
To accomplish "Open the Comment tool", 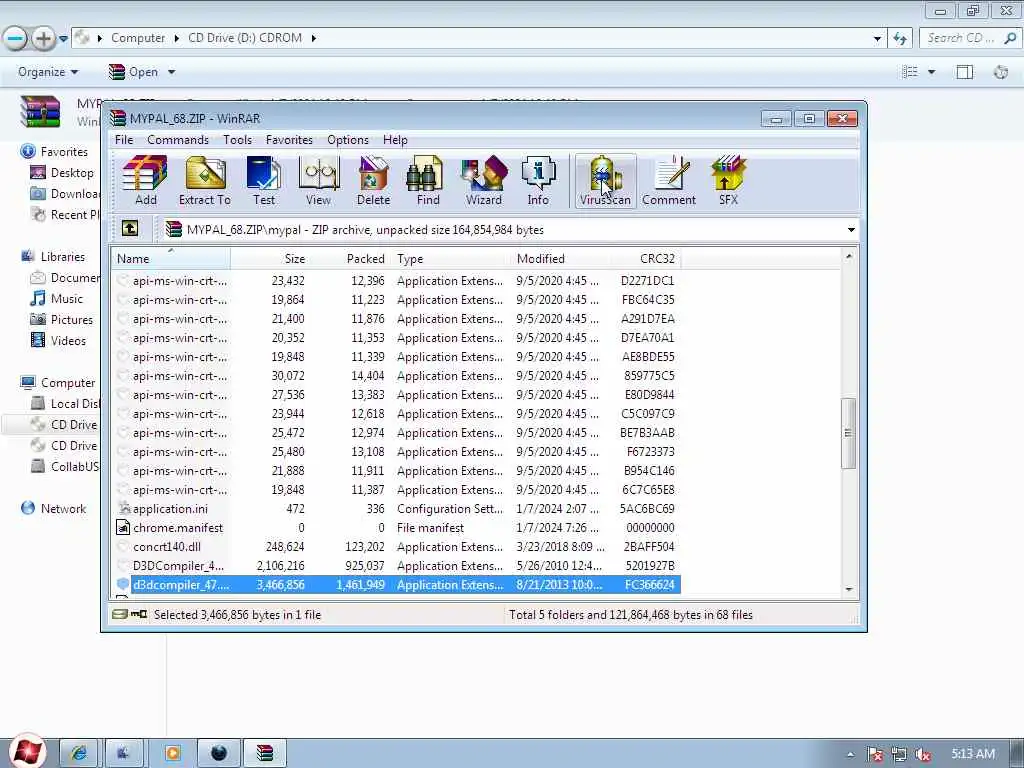I will [669, 181].
